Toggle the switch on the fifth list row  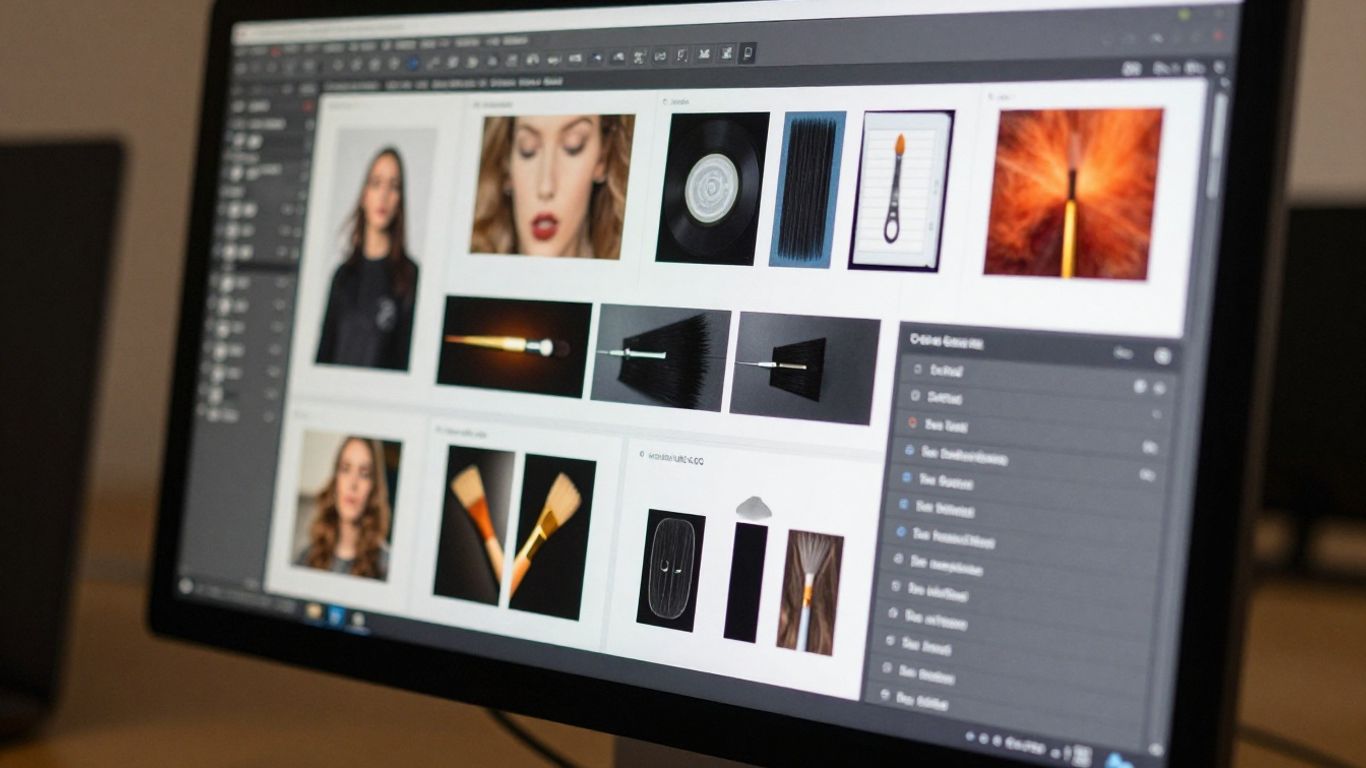tap(1146, 476)
